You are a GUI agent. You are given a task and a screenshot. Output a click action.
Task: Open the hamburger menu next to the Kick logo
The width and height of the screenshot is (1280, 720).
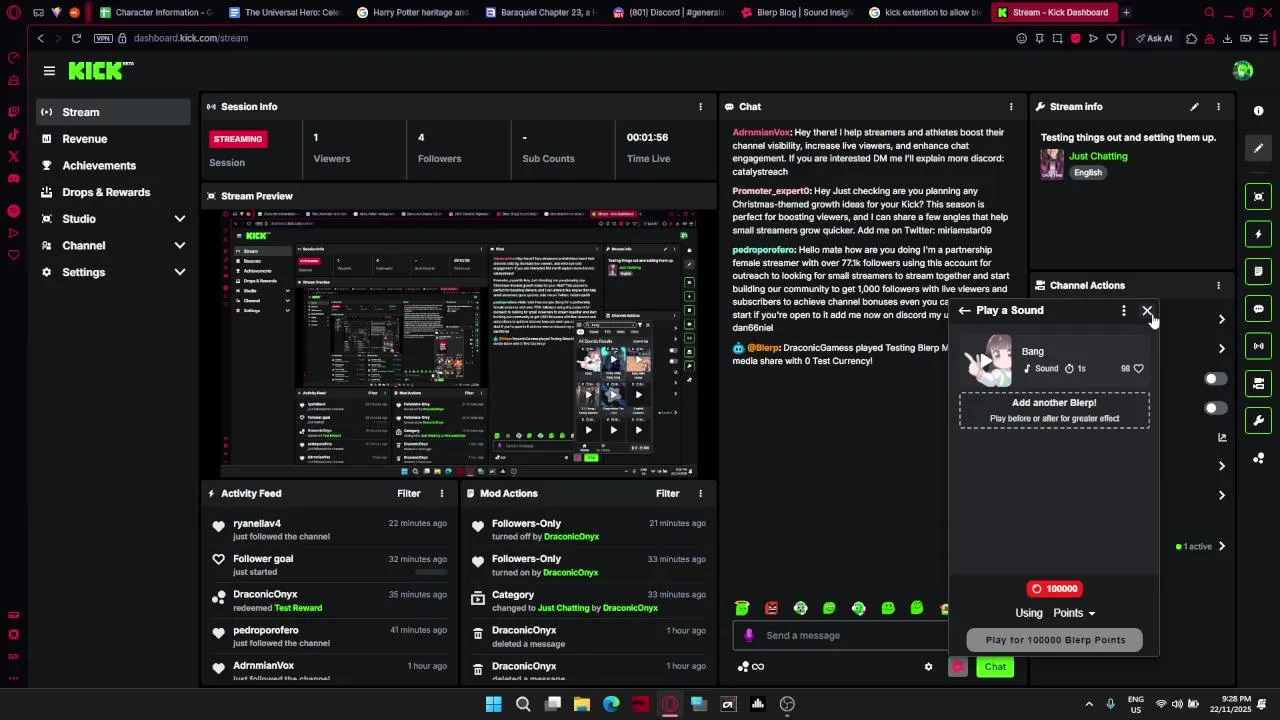(x=49, y=70)
